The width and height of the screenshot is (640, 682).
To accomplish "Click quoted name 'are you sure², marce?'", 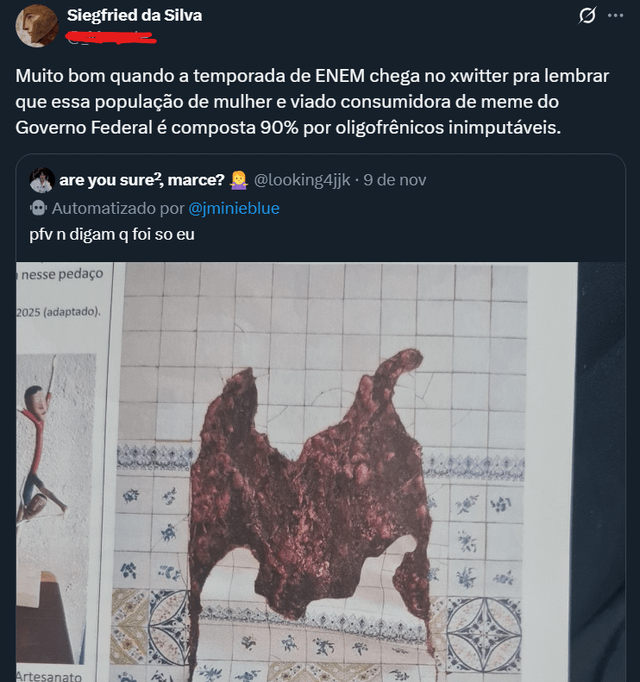I will point(142,180).
